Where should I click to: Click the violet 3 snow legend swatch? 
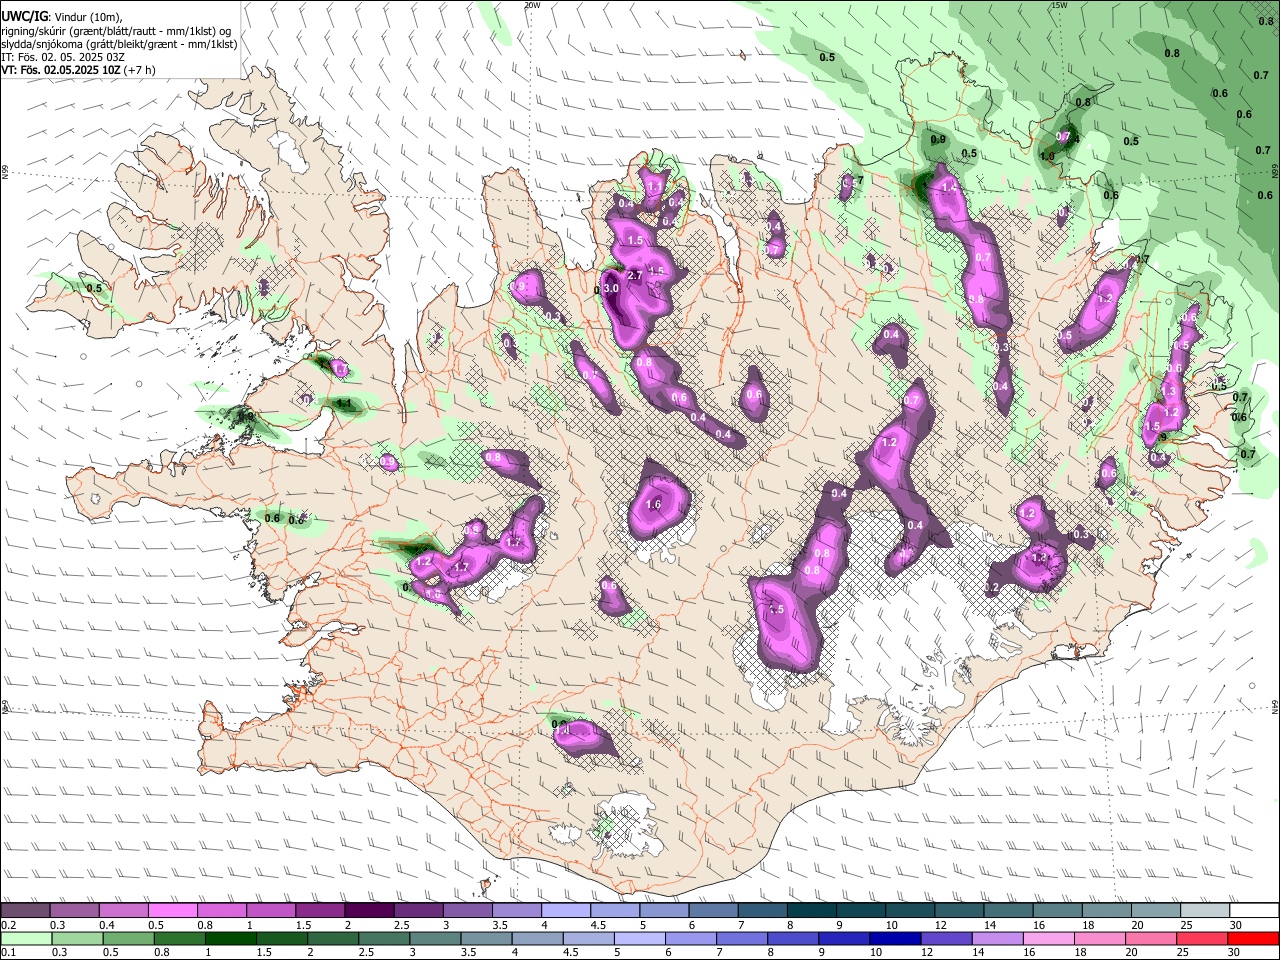(x=467, y=911)
